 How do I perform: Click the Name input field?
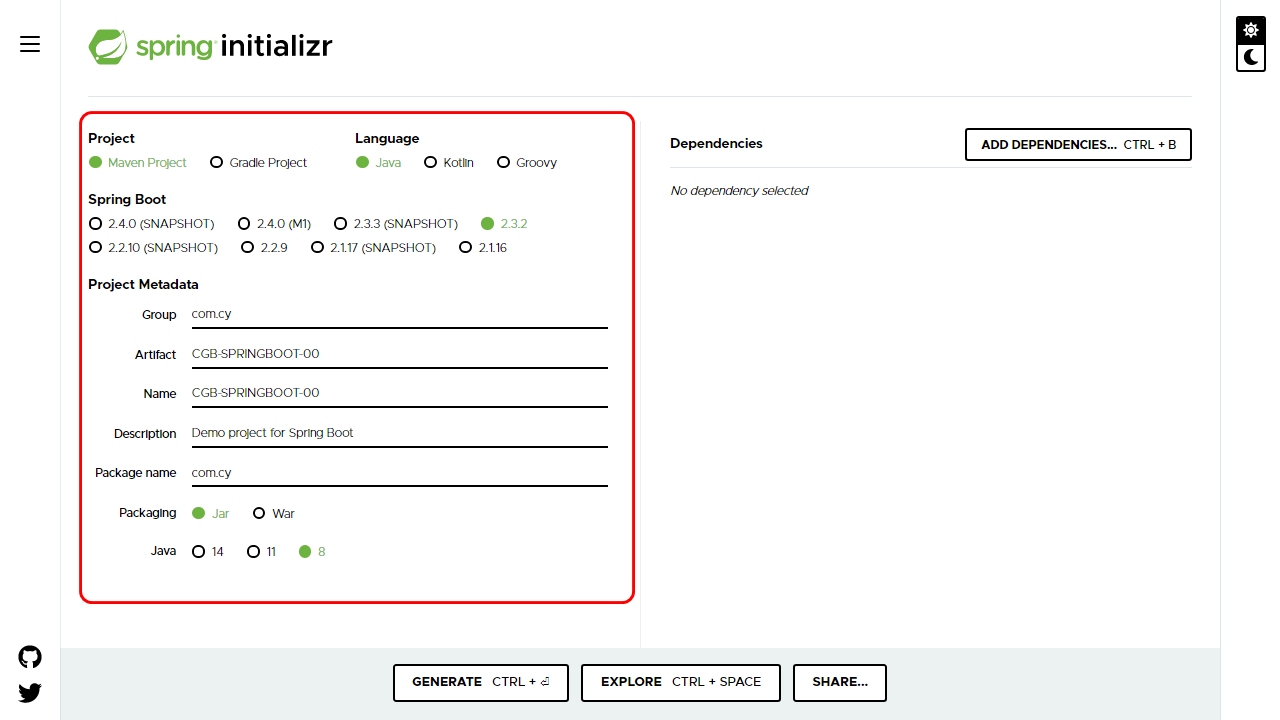[x=399, y=393]
